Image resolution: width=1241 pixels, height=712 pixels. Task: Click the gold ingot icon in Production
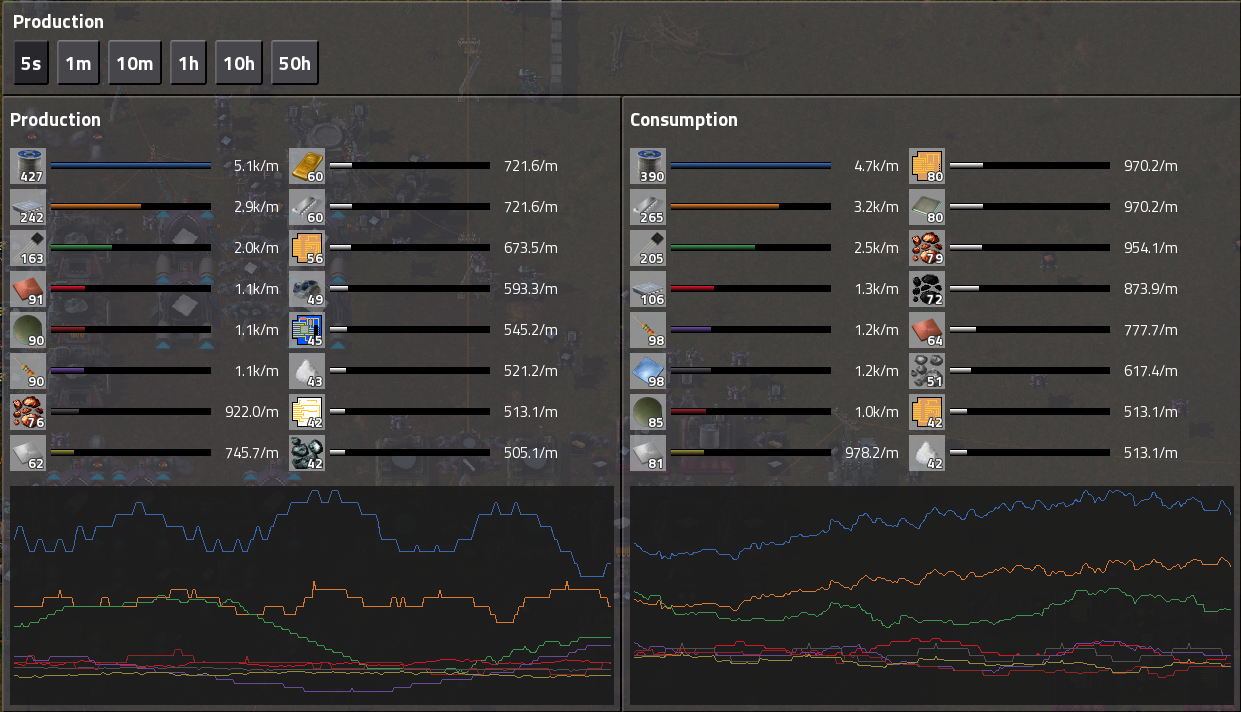pos(307,166)
